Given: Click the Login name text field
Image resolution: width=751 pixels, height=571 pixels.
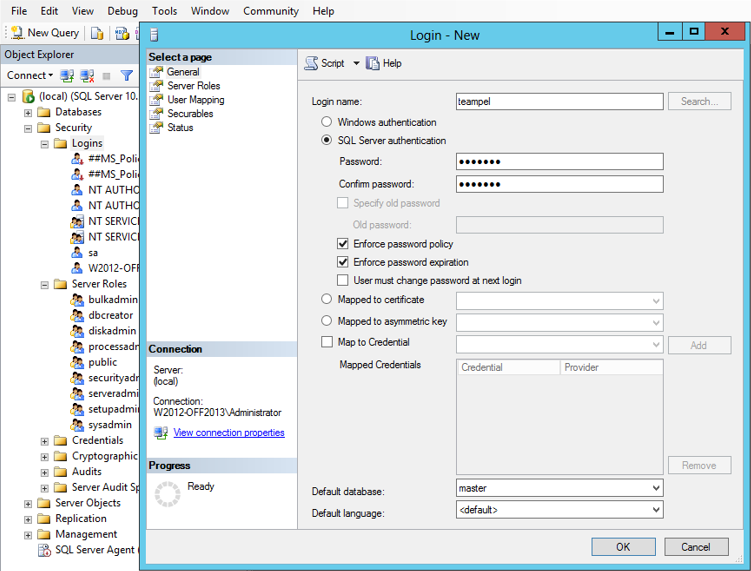Looking at the screenshot, I should [559, 101].
